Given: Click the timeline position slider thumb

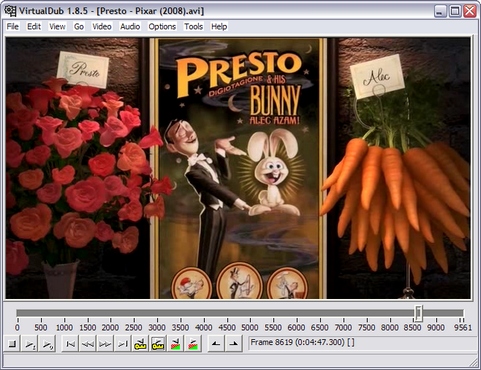Looking at the screenshot, I should [x=418, y=313].
